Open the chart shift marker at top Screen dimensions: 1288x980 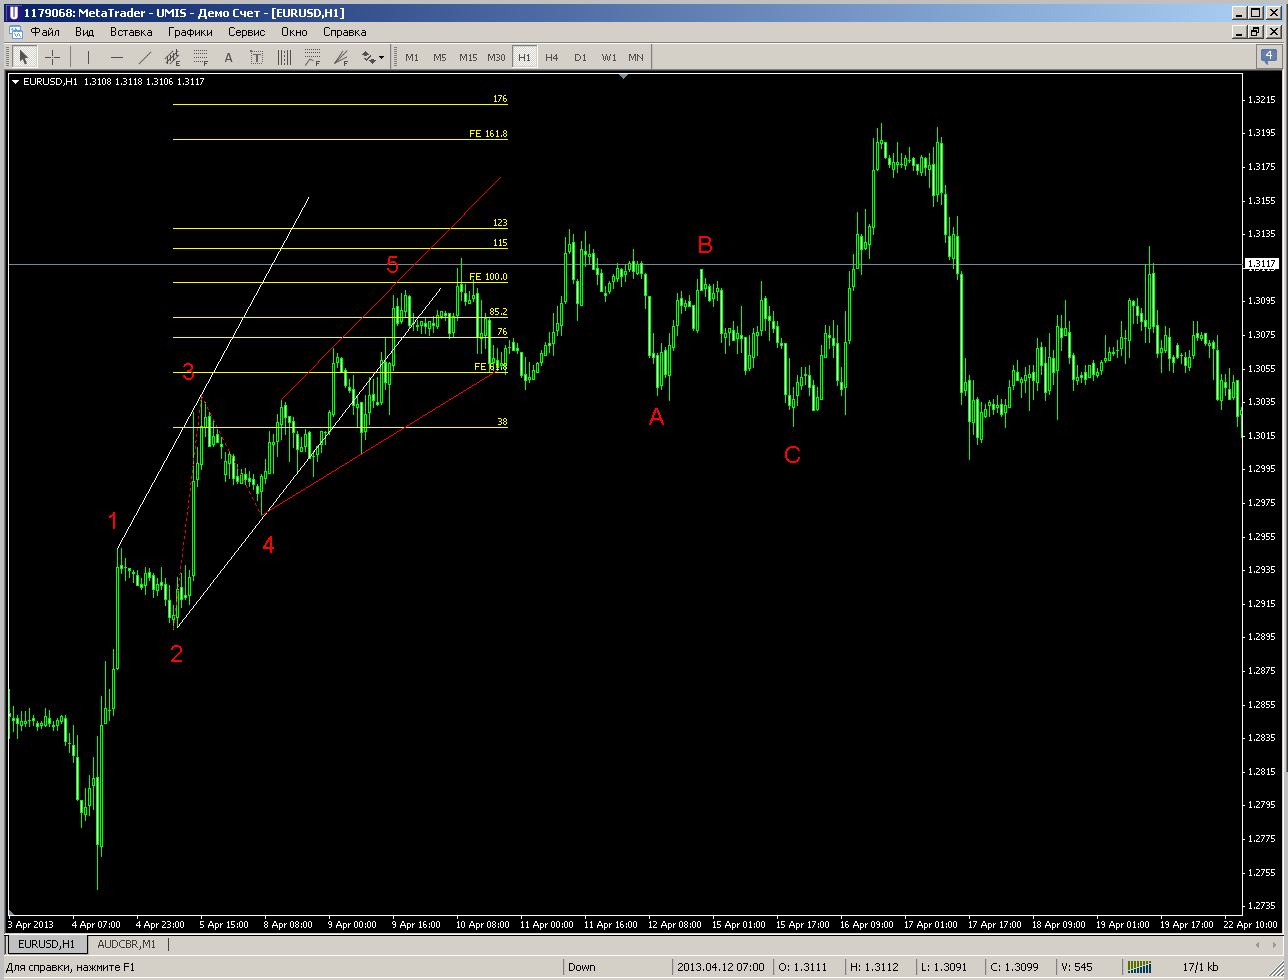(x=624, y=76)
